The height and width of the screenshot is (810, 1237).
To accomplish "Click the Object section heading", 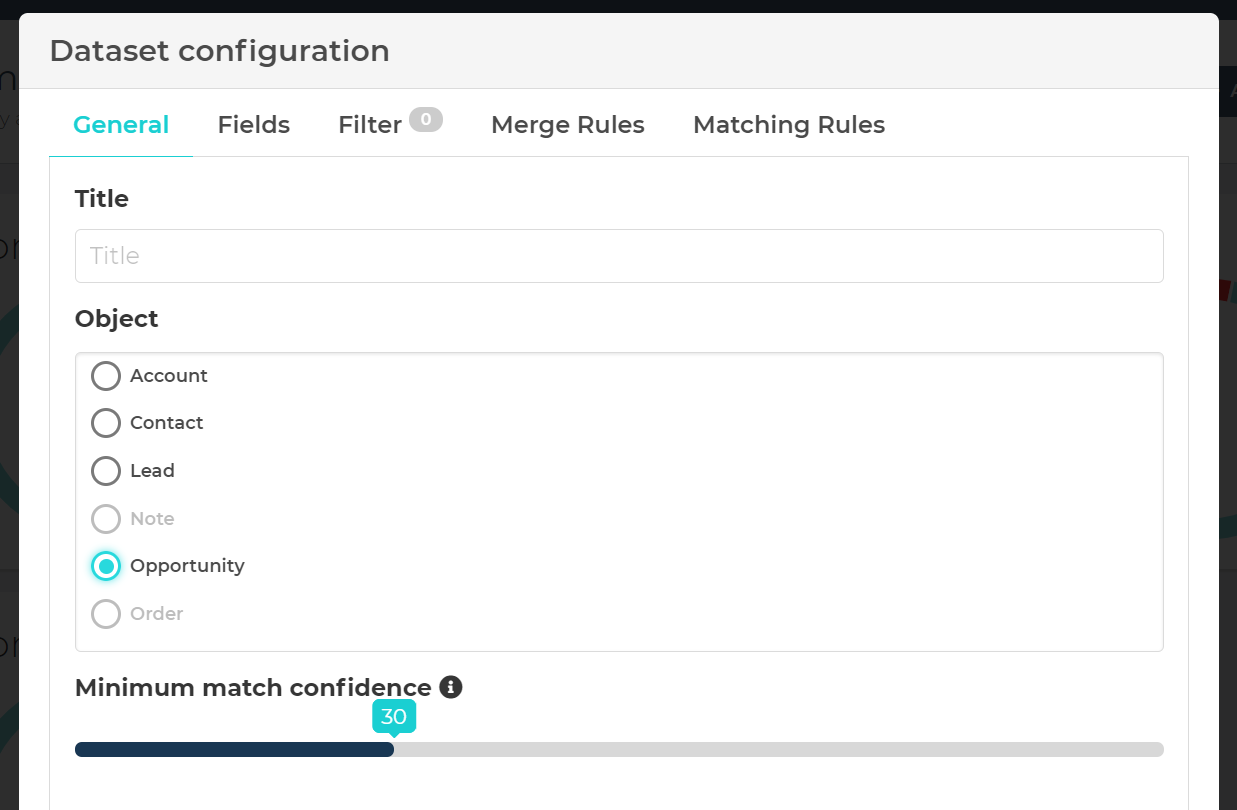I will pos(116,319).
